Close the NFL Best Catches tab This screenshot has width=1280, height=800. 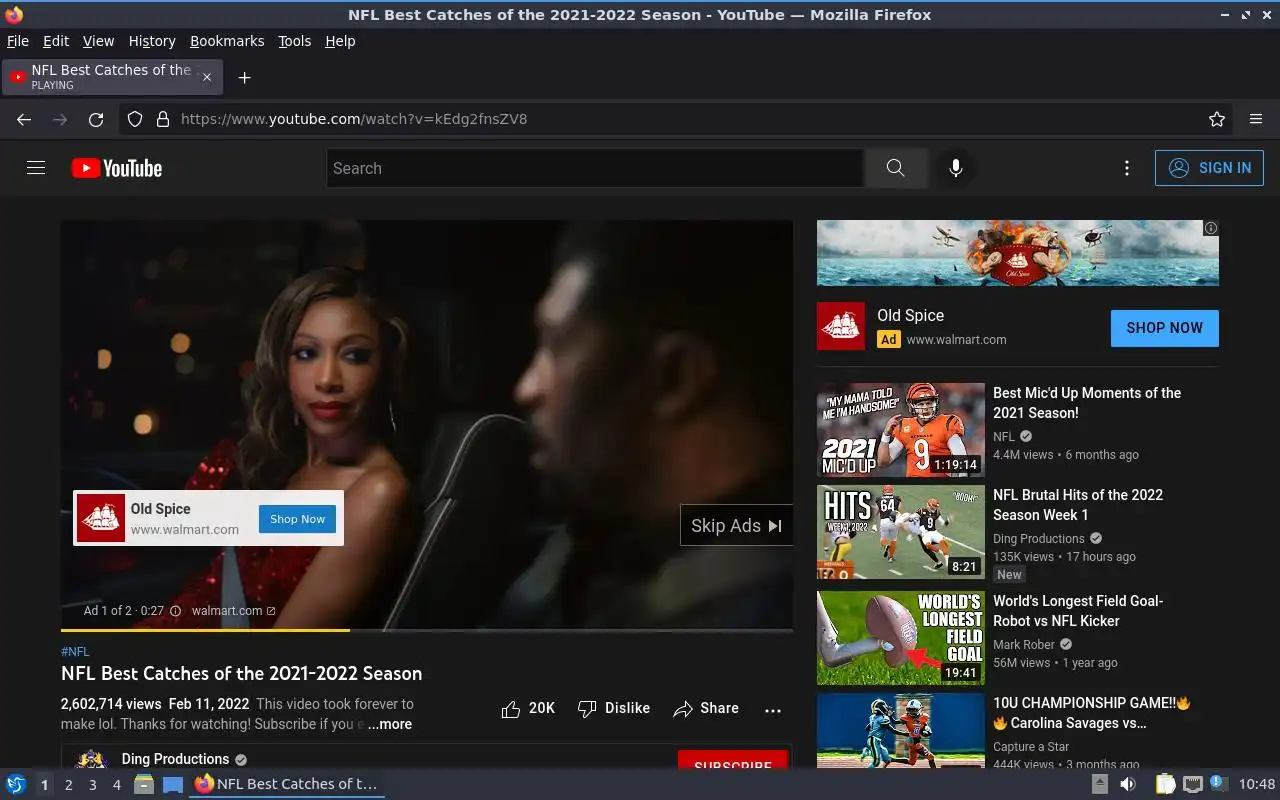pos(207,77)
